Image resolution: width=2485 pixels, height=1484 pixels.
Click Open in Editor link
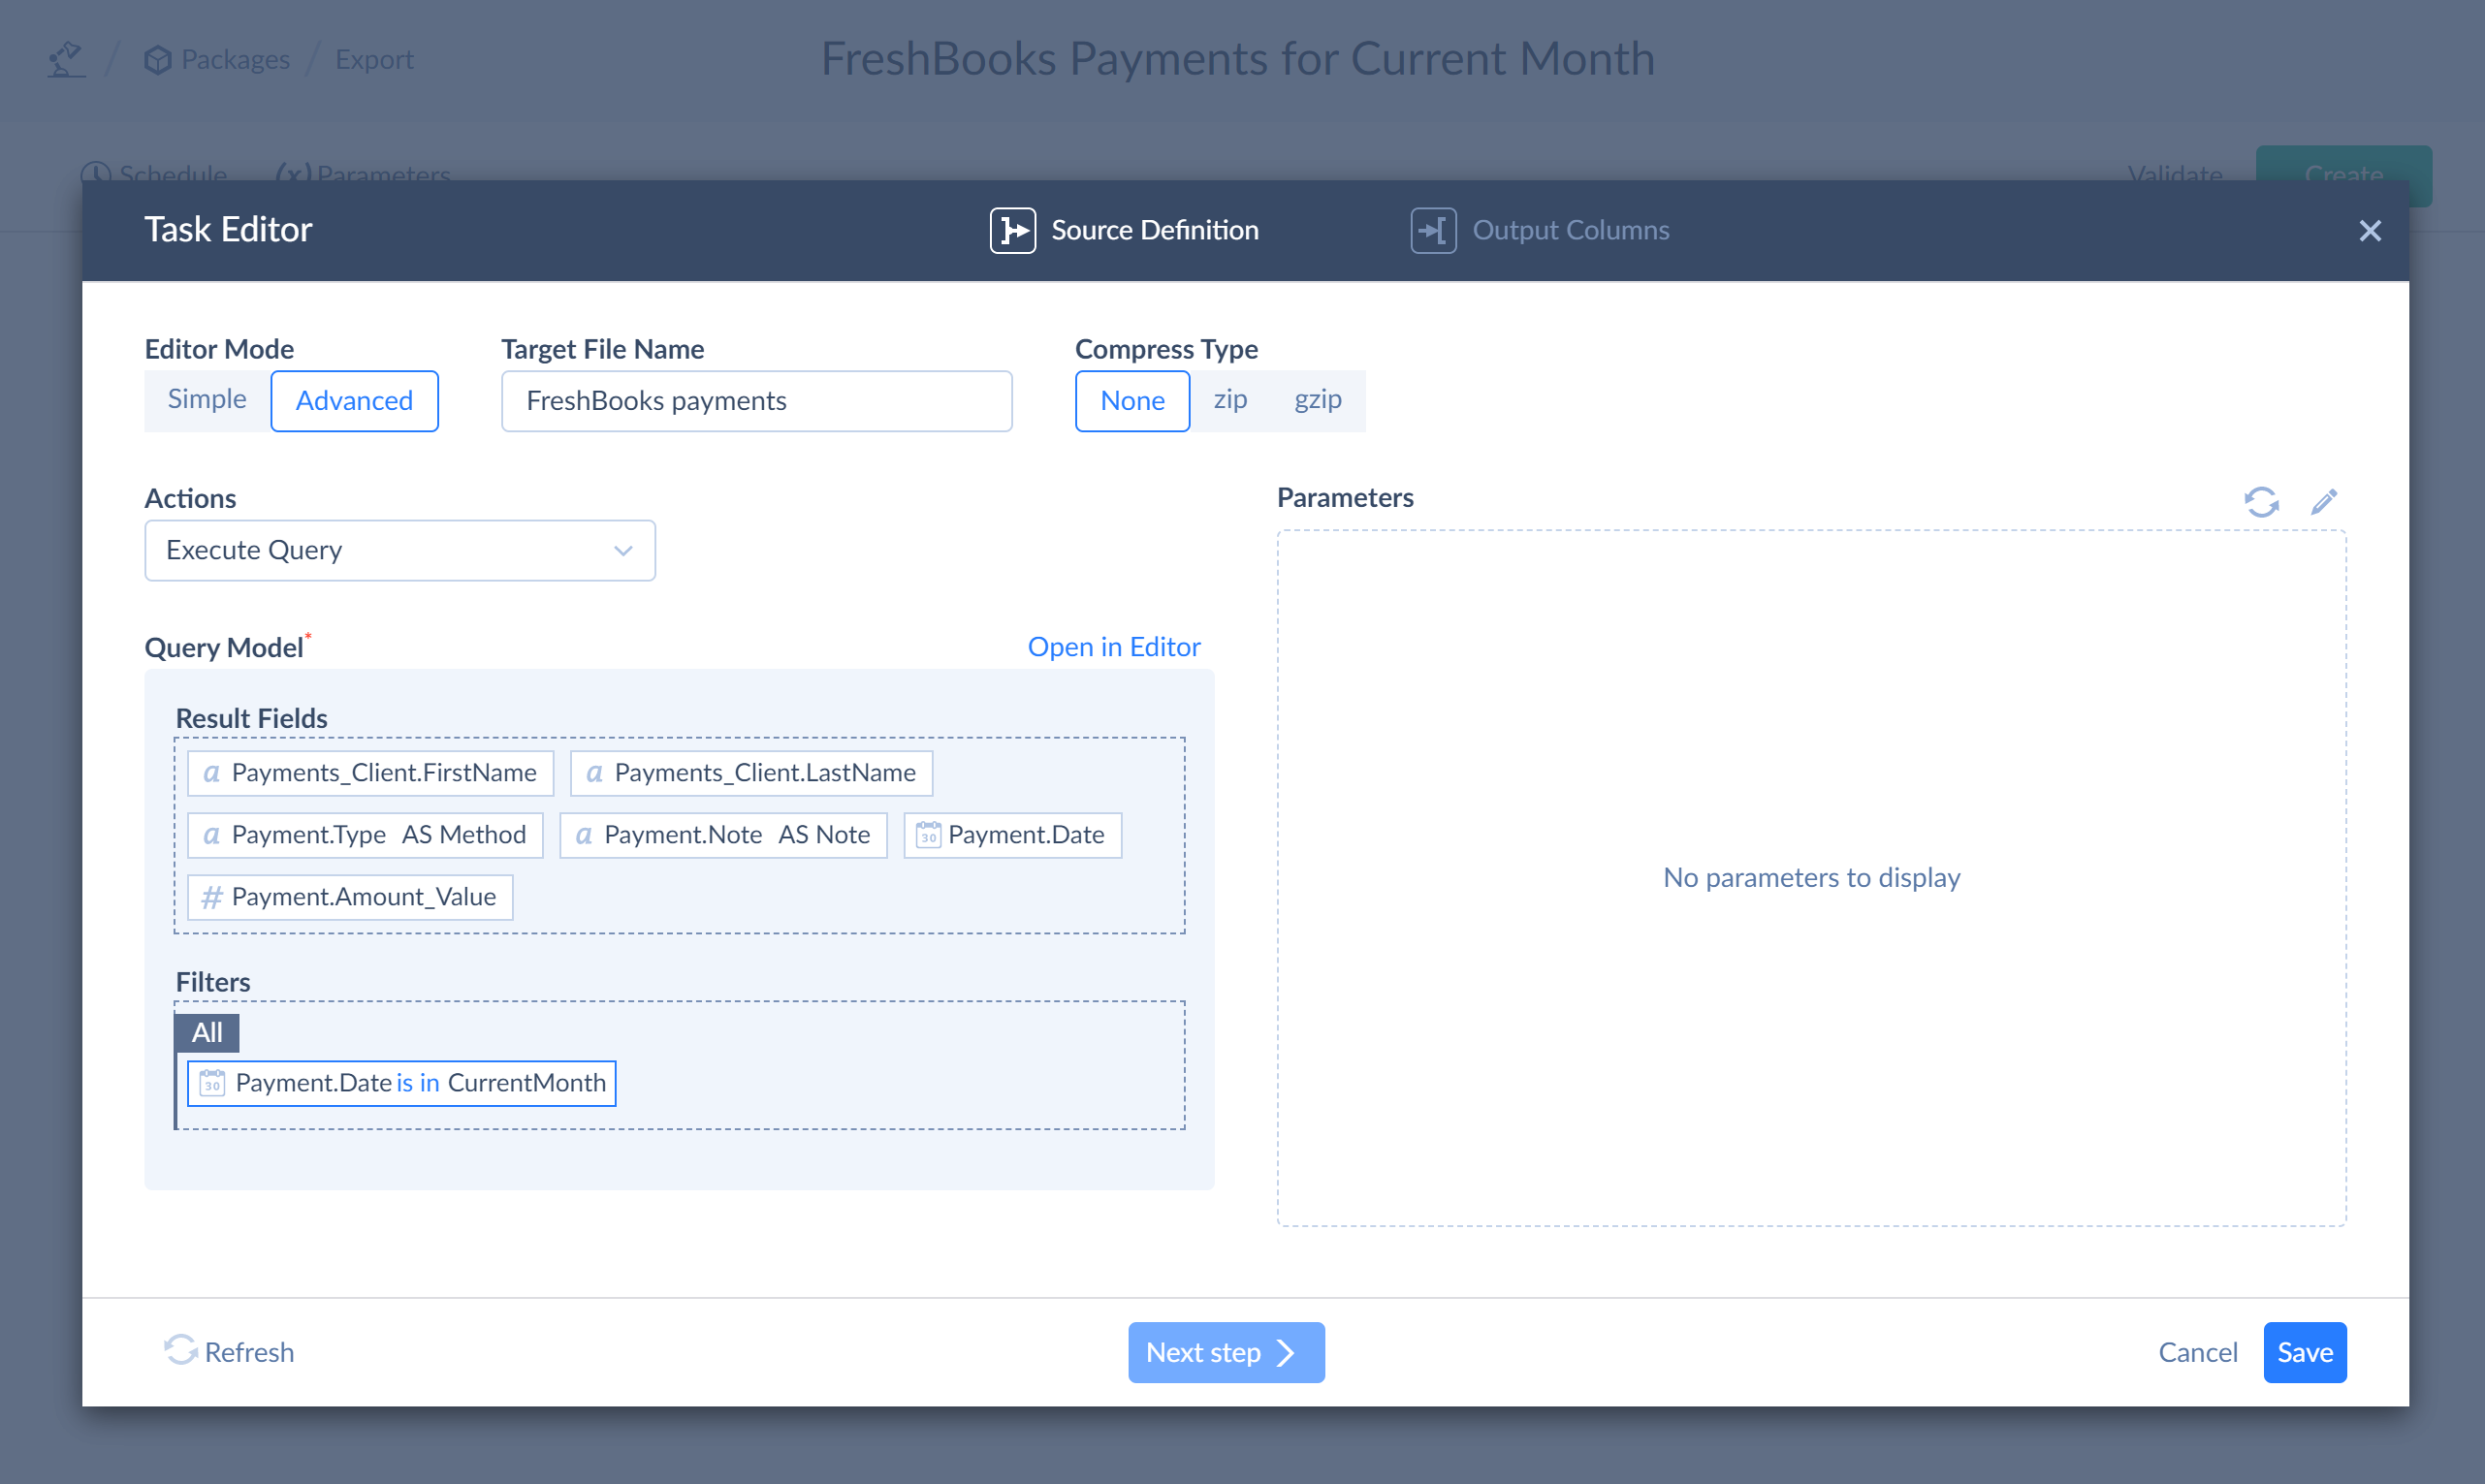1114,647
